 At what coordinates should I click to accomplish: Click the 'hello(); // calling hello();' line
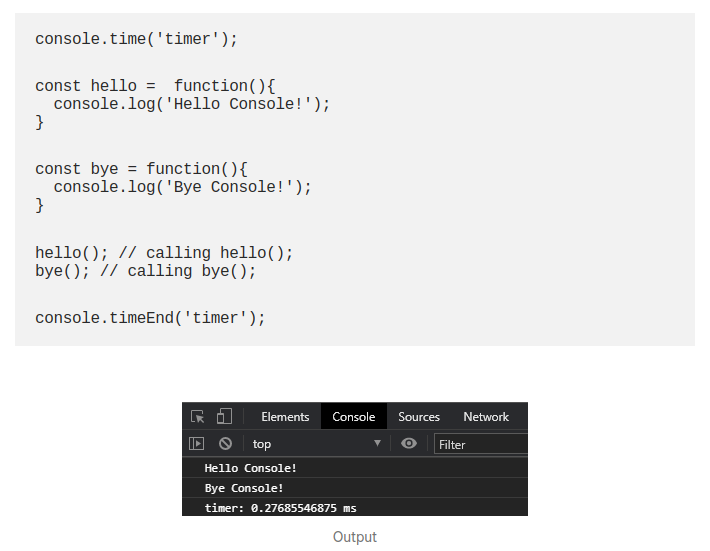click(164, 253)
